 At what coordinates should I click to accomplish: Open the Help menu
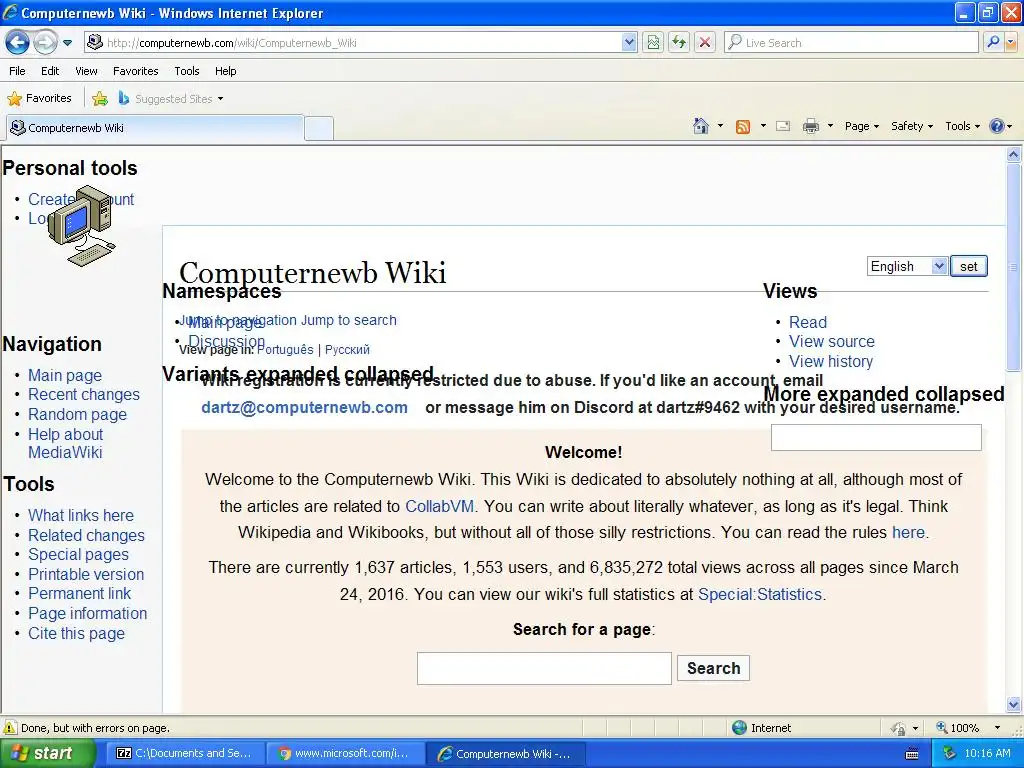tap(225, 71)
